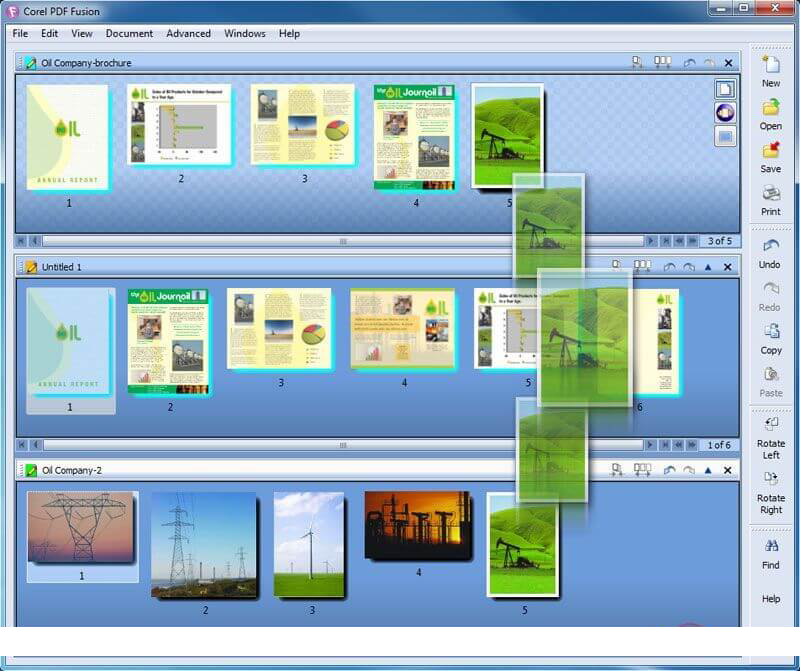Click the Help button in right toolbar

pos(770,598)
